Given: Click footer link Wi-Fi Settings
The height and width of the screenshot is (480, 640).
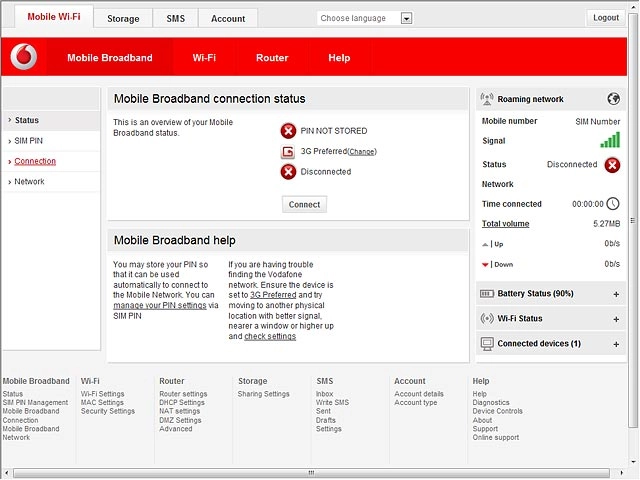Looking at the screenshot, I should pos(102,394).
